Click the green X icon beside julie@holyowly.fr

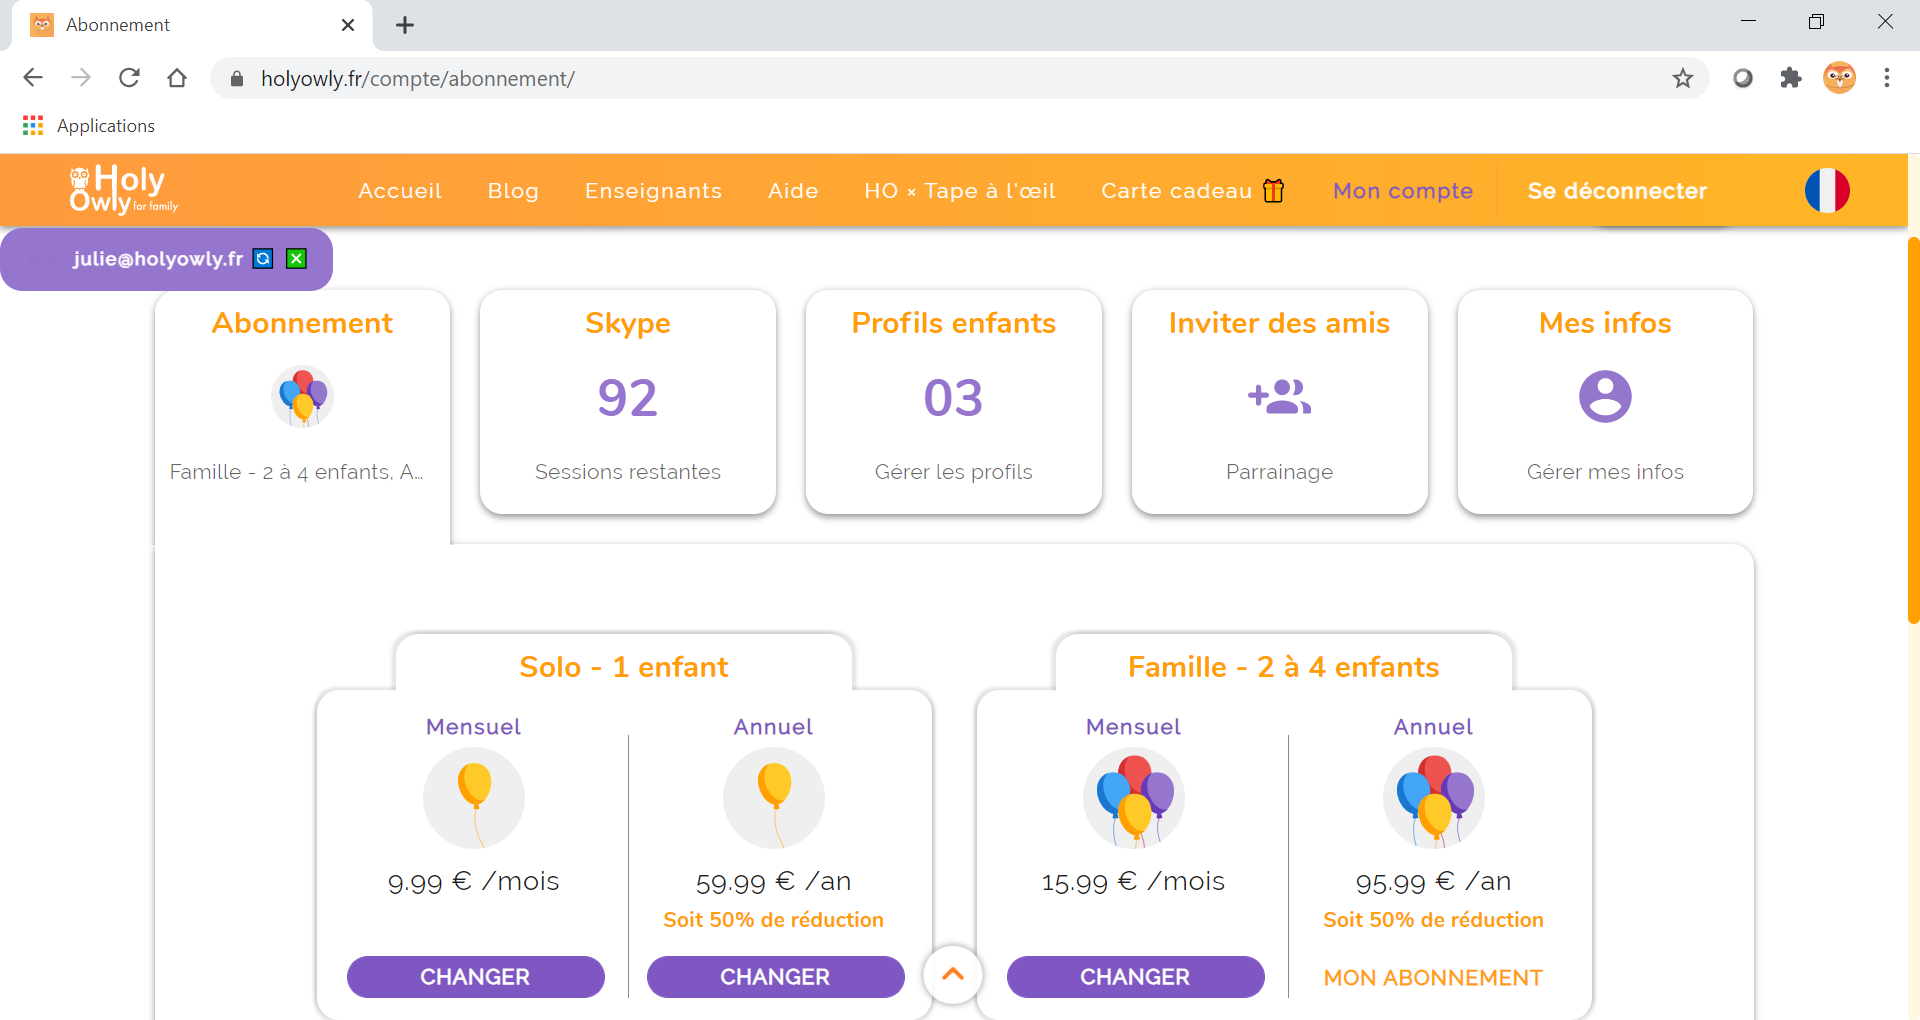click(x=296, y=259)
